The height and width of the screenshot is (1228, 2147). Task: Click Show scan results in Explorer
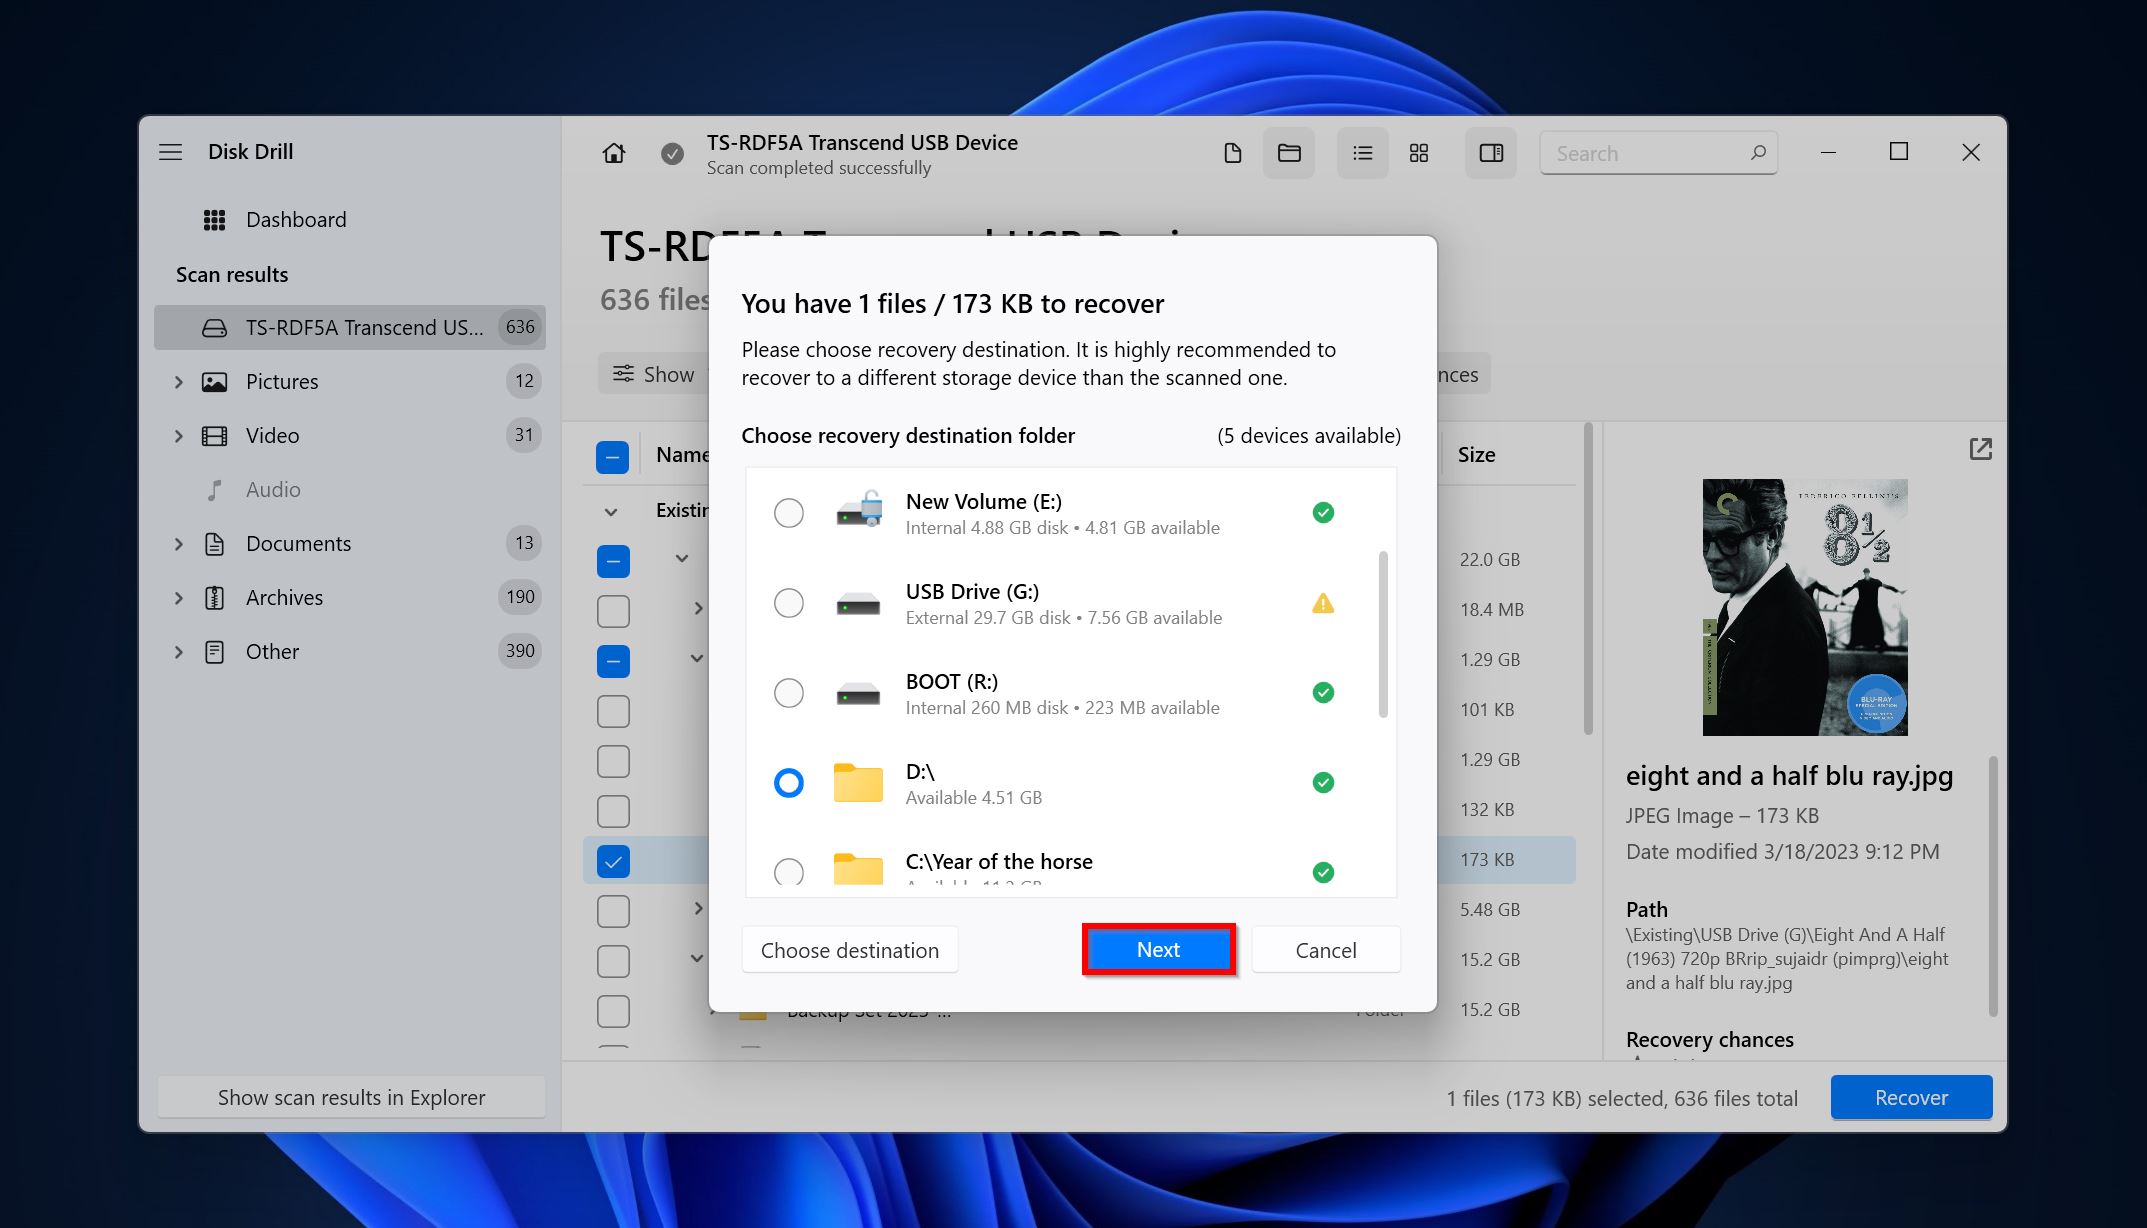[x=352, y=1097]
